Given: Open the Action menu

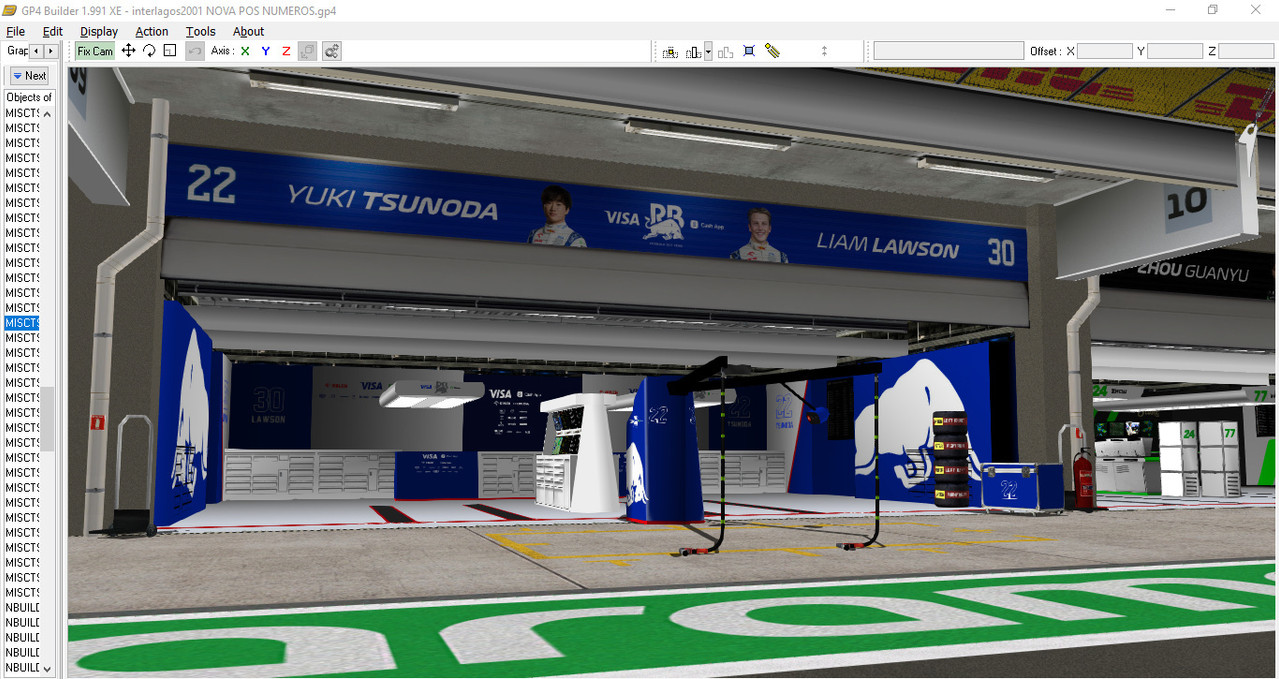Looking at the screenshot, I should (152, 31).
